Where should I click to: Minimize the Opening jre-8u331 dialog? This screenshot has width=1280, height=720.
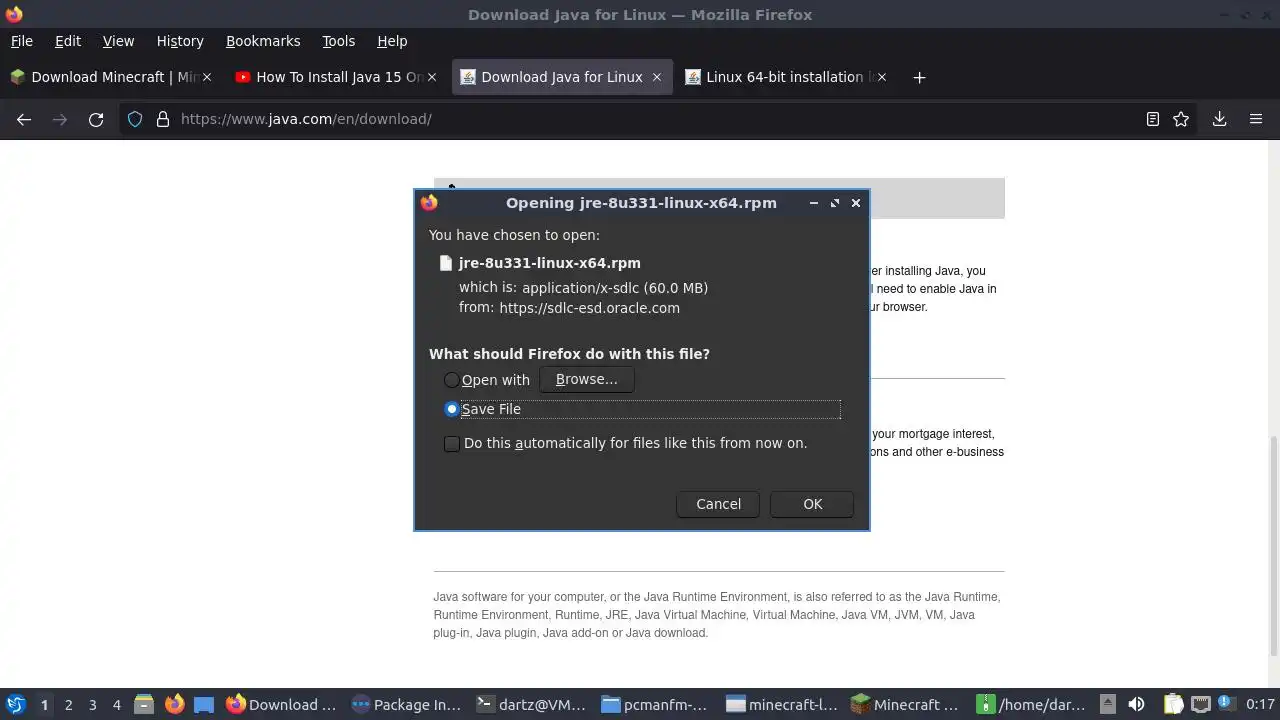(x=814, y=203)
